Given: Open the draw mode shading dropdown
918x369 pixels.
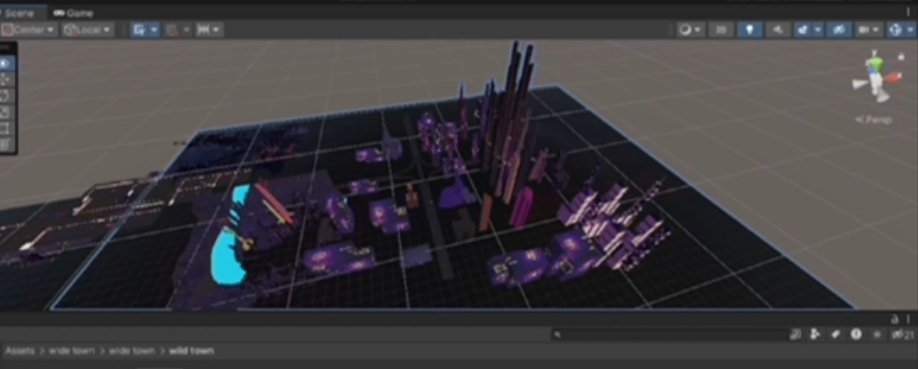Looking at the screenshot, I should [x=690, y=30].
